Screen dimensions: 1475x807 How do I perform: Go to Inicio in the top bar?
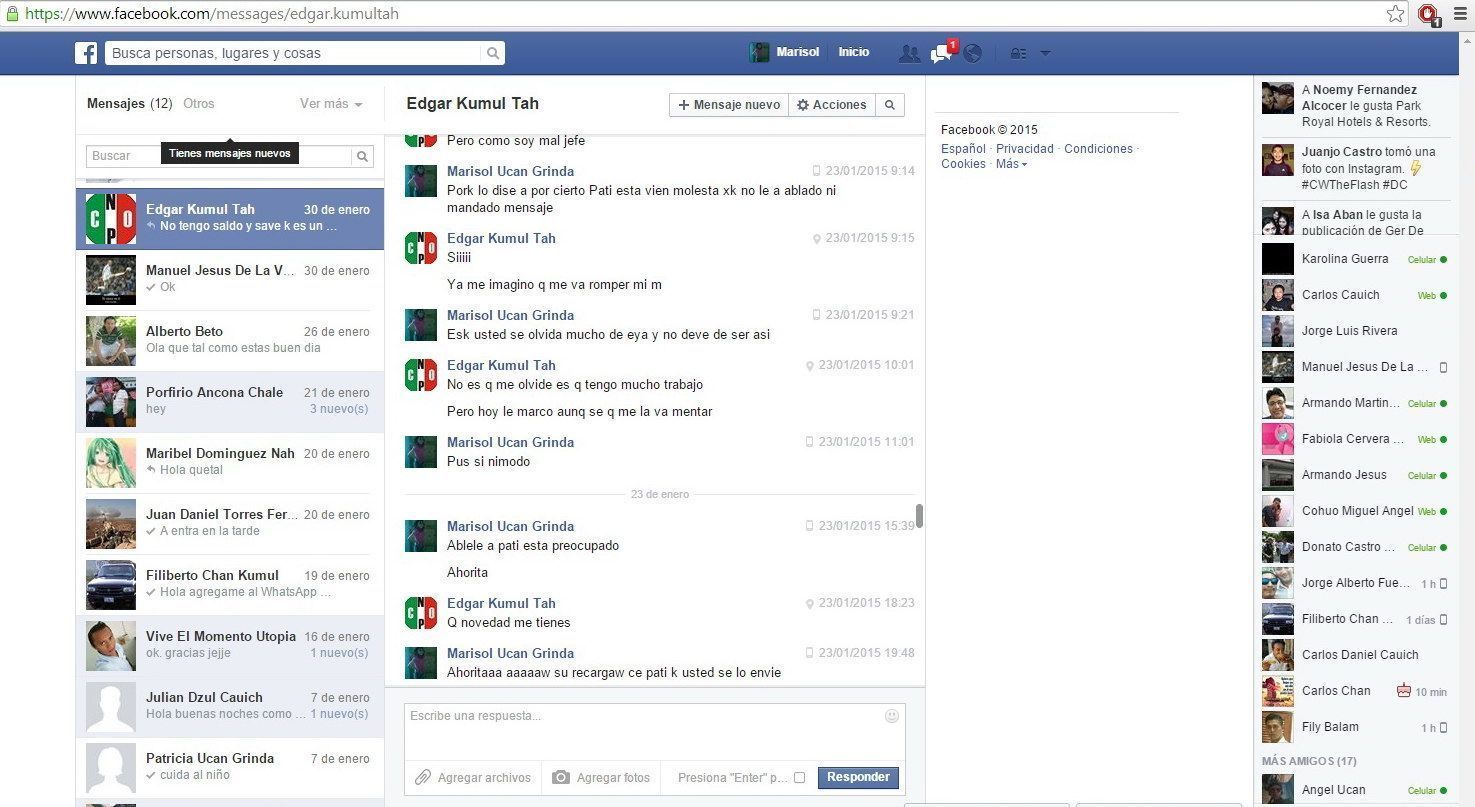coord(854,52)
